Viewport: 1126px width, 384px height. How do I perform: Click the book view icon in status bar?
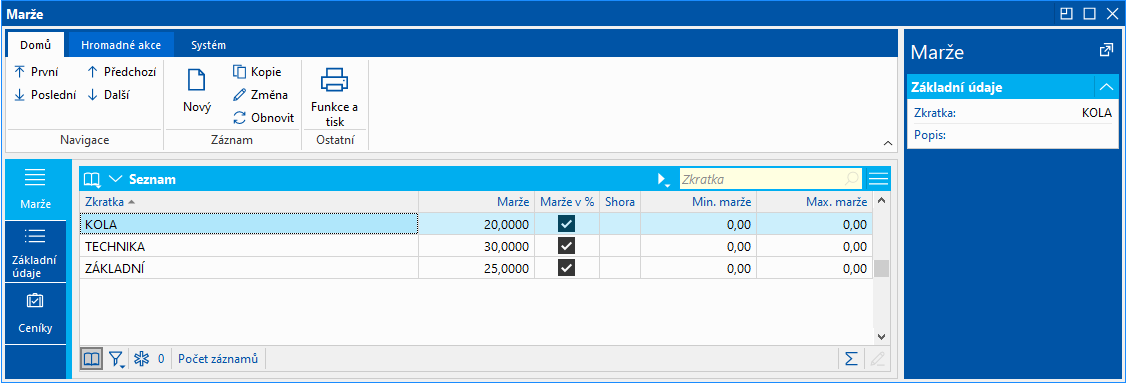pos(91,359)
